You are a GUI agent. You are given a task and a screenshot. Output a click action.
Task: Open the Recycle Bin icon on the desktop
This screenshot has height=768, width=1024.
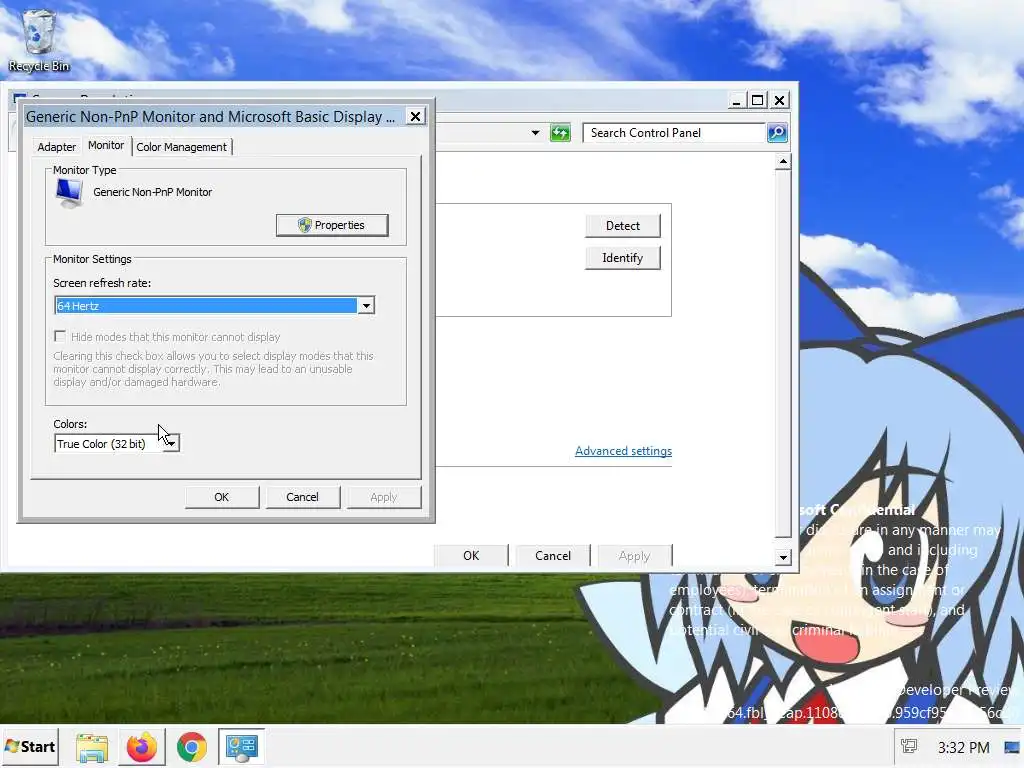[39, 40]
